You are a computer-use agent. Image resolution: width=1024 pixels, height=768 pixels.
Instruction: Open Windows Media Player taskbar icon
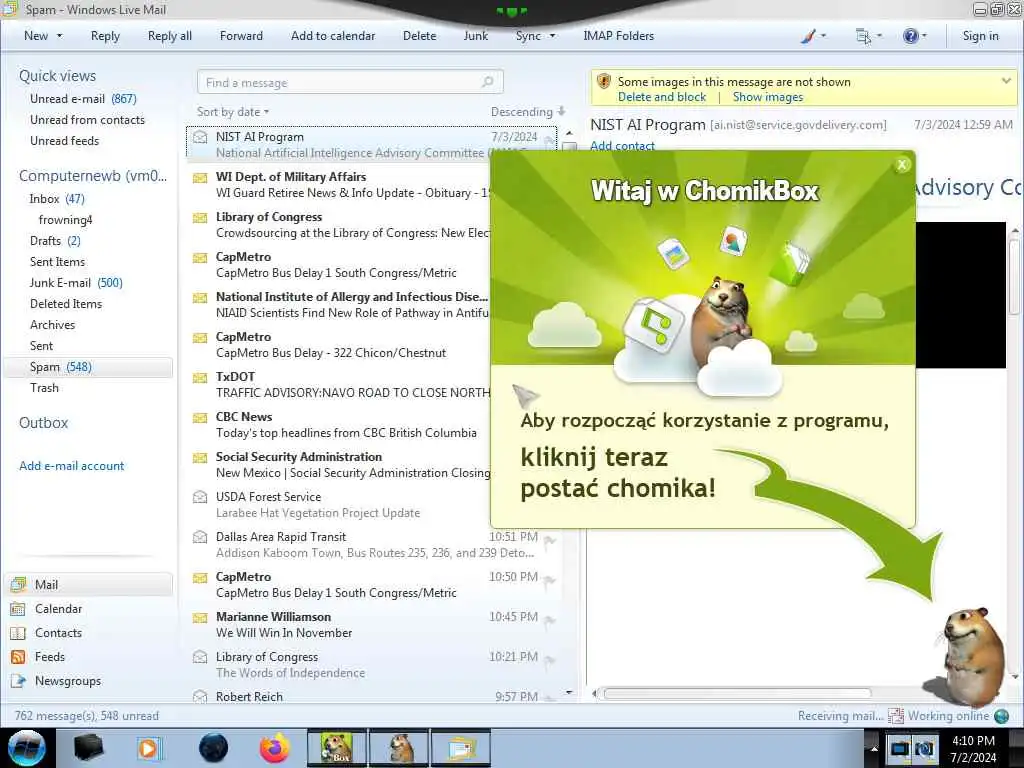149,748
